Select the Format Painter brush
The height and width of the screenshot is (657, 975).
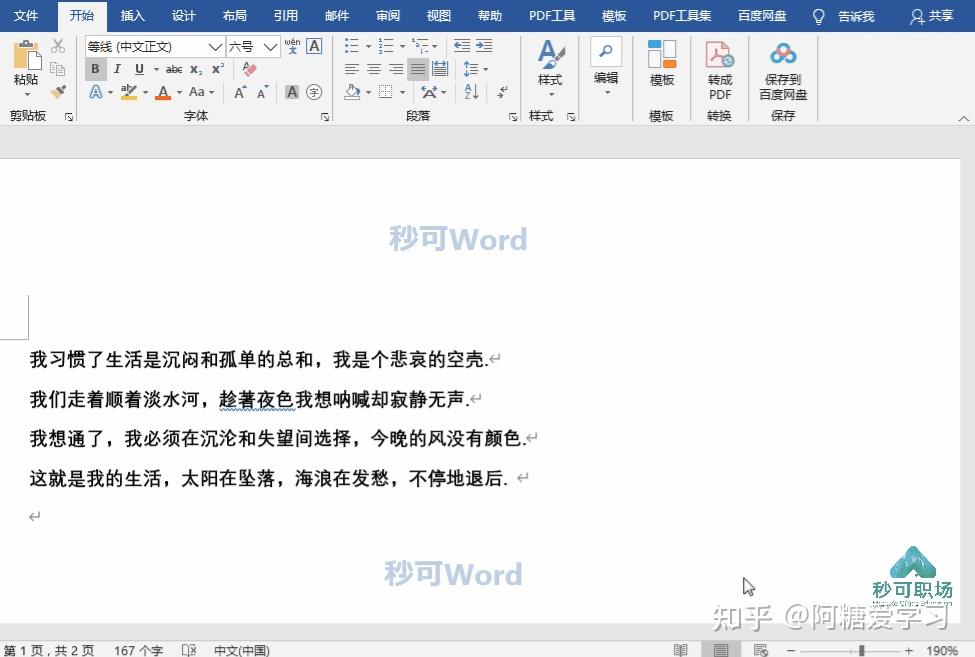point(58,92)
